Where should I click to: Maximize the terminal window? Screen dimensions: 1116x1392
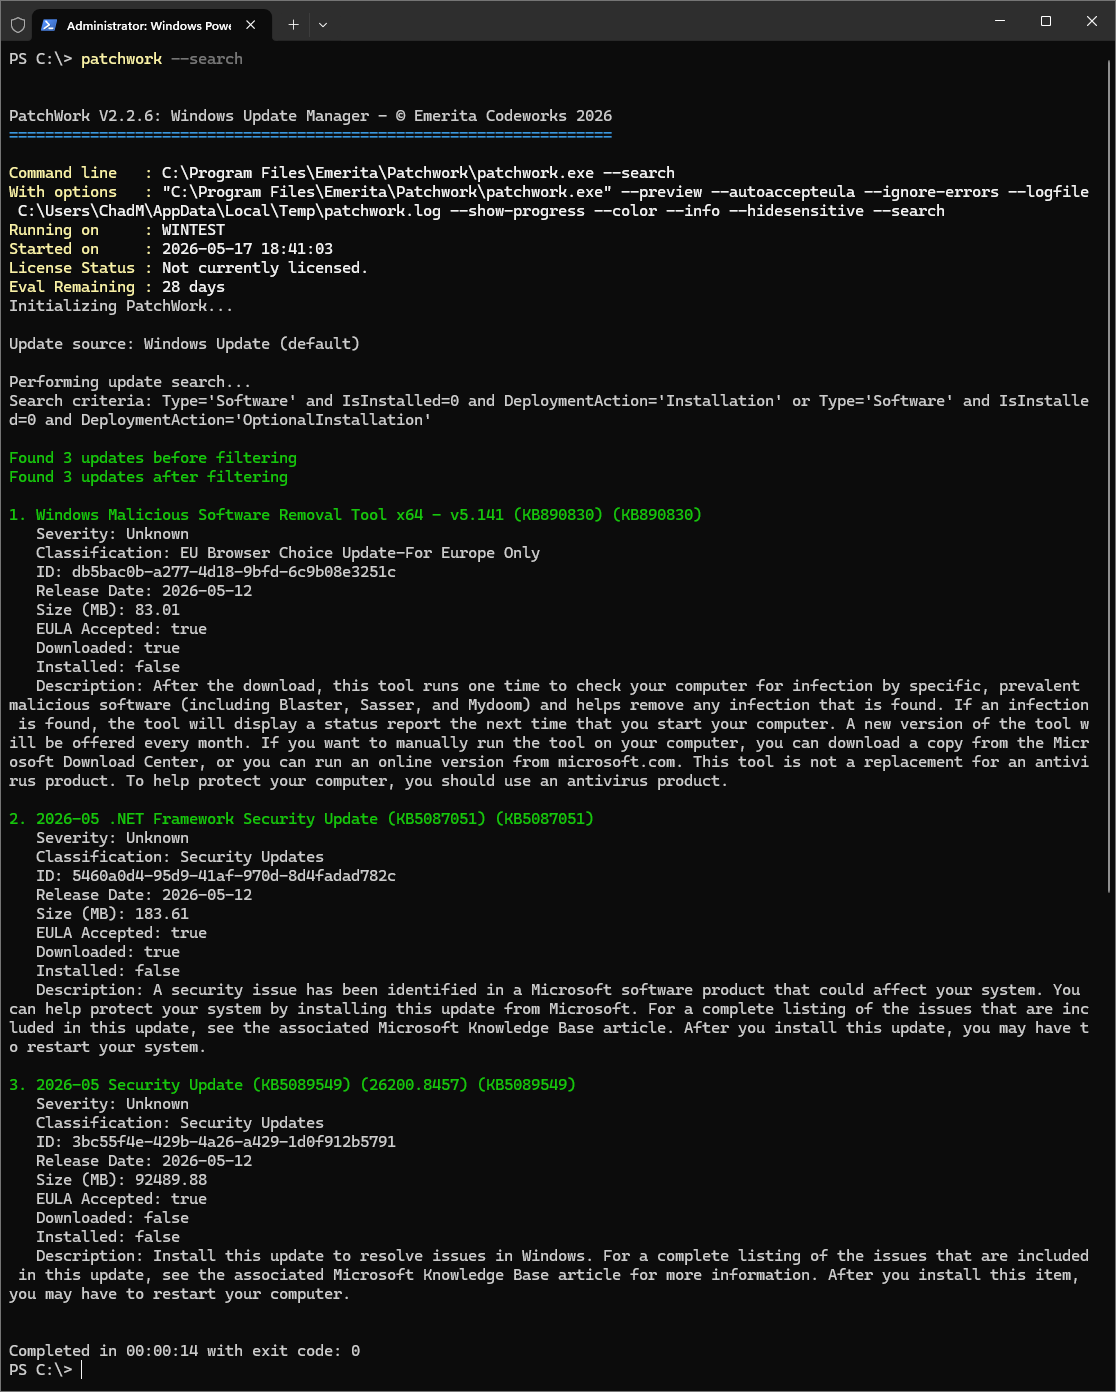[x=1046, y=21]
